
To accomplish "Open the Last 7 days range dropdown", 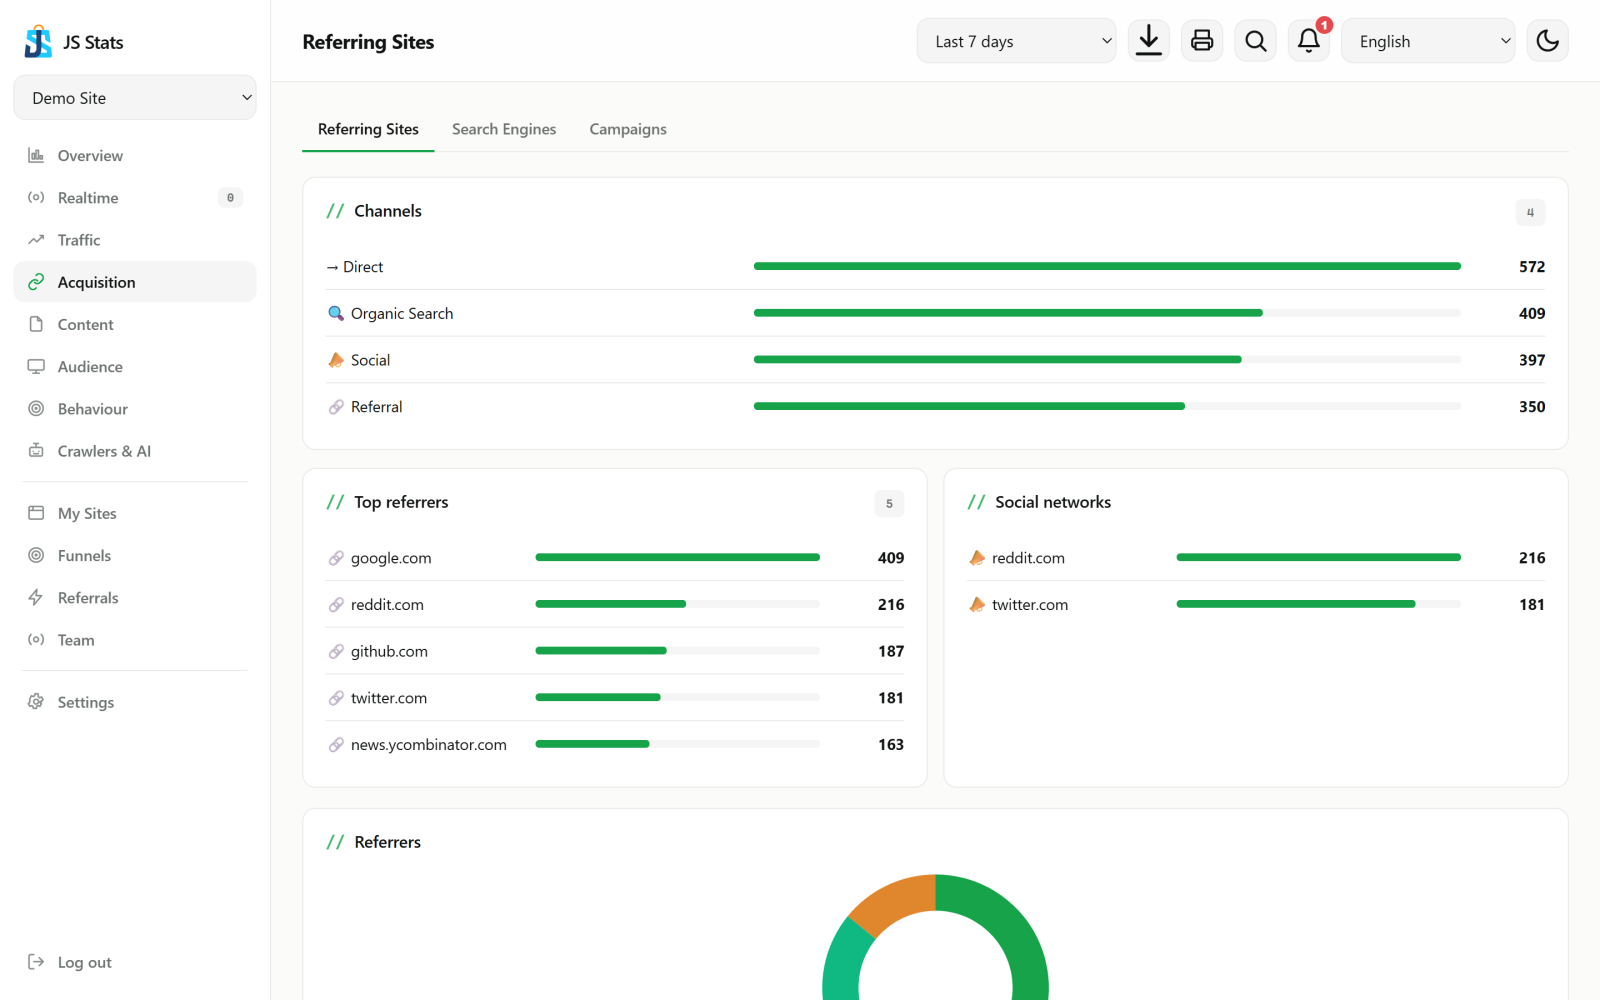I will tap(1016, 41).
